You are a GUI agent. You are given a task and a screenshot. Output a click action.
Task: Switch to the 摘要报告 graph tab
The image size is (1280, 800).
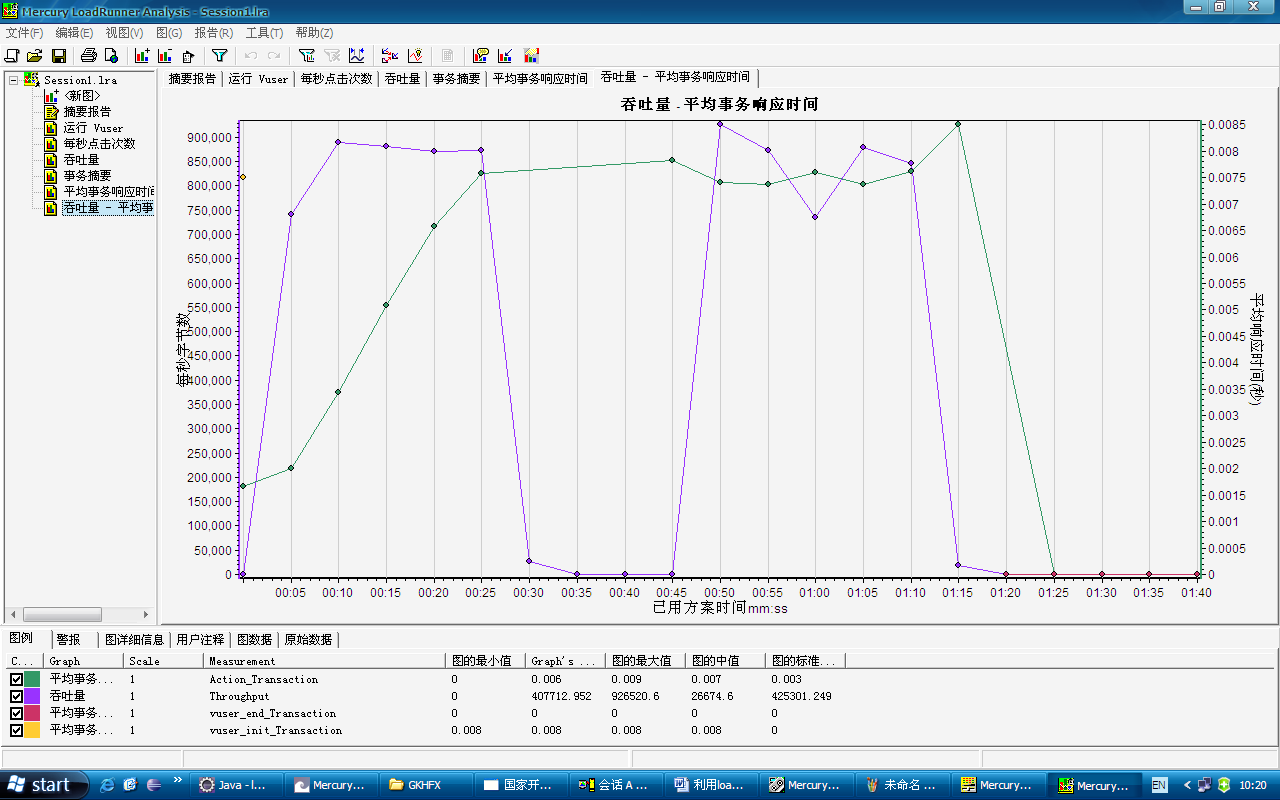(x=192, y=78)
